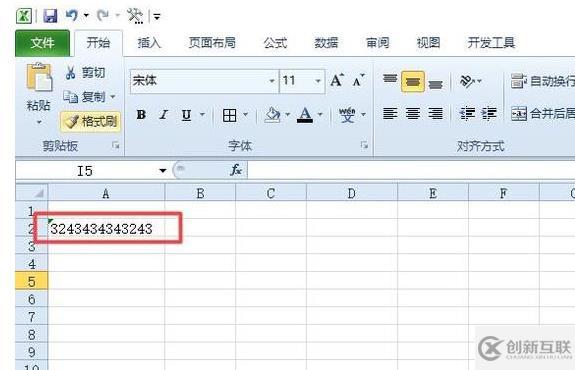Switch to 页面布局 (Page Layout) tab
The image size is (575, 370).
click(x=212, y=43)
